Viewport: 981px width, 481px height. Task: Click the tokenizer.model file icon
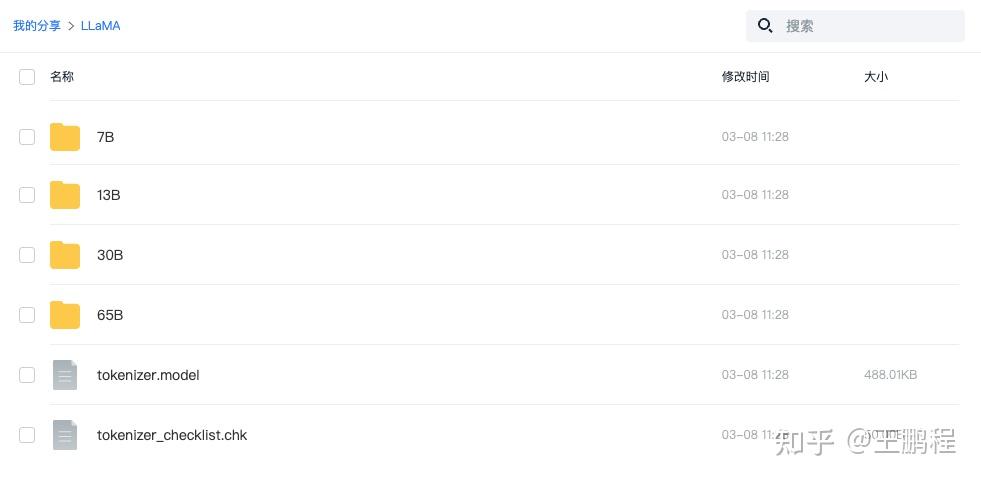tap(65, 375)
